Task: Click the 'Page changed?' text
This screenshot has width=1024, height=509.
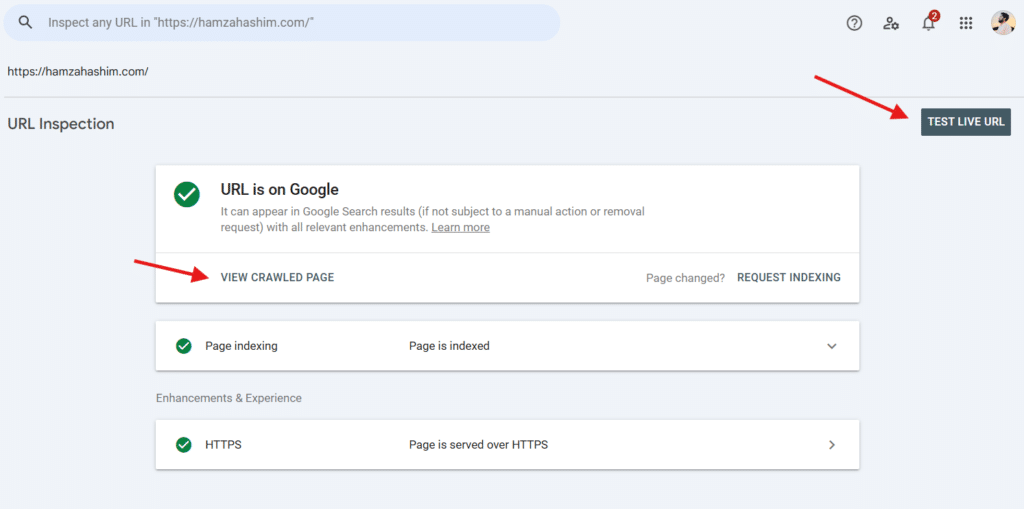Action: click(x=686, y=278)
